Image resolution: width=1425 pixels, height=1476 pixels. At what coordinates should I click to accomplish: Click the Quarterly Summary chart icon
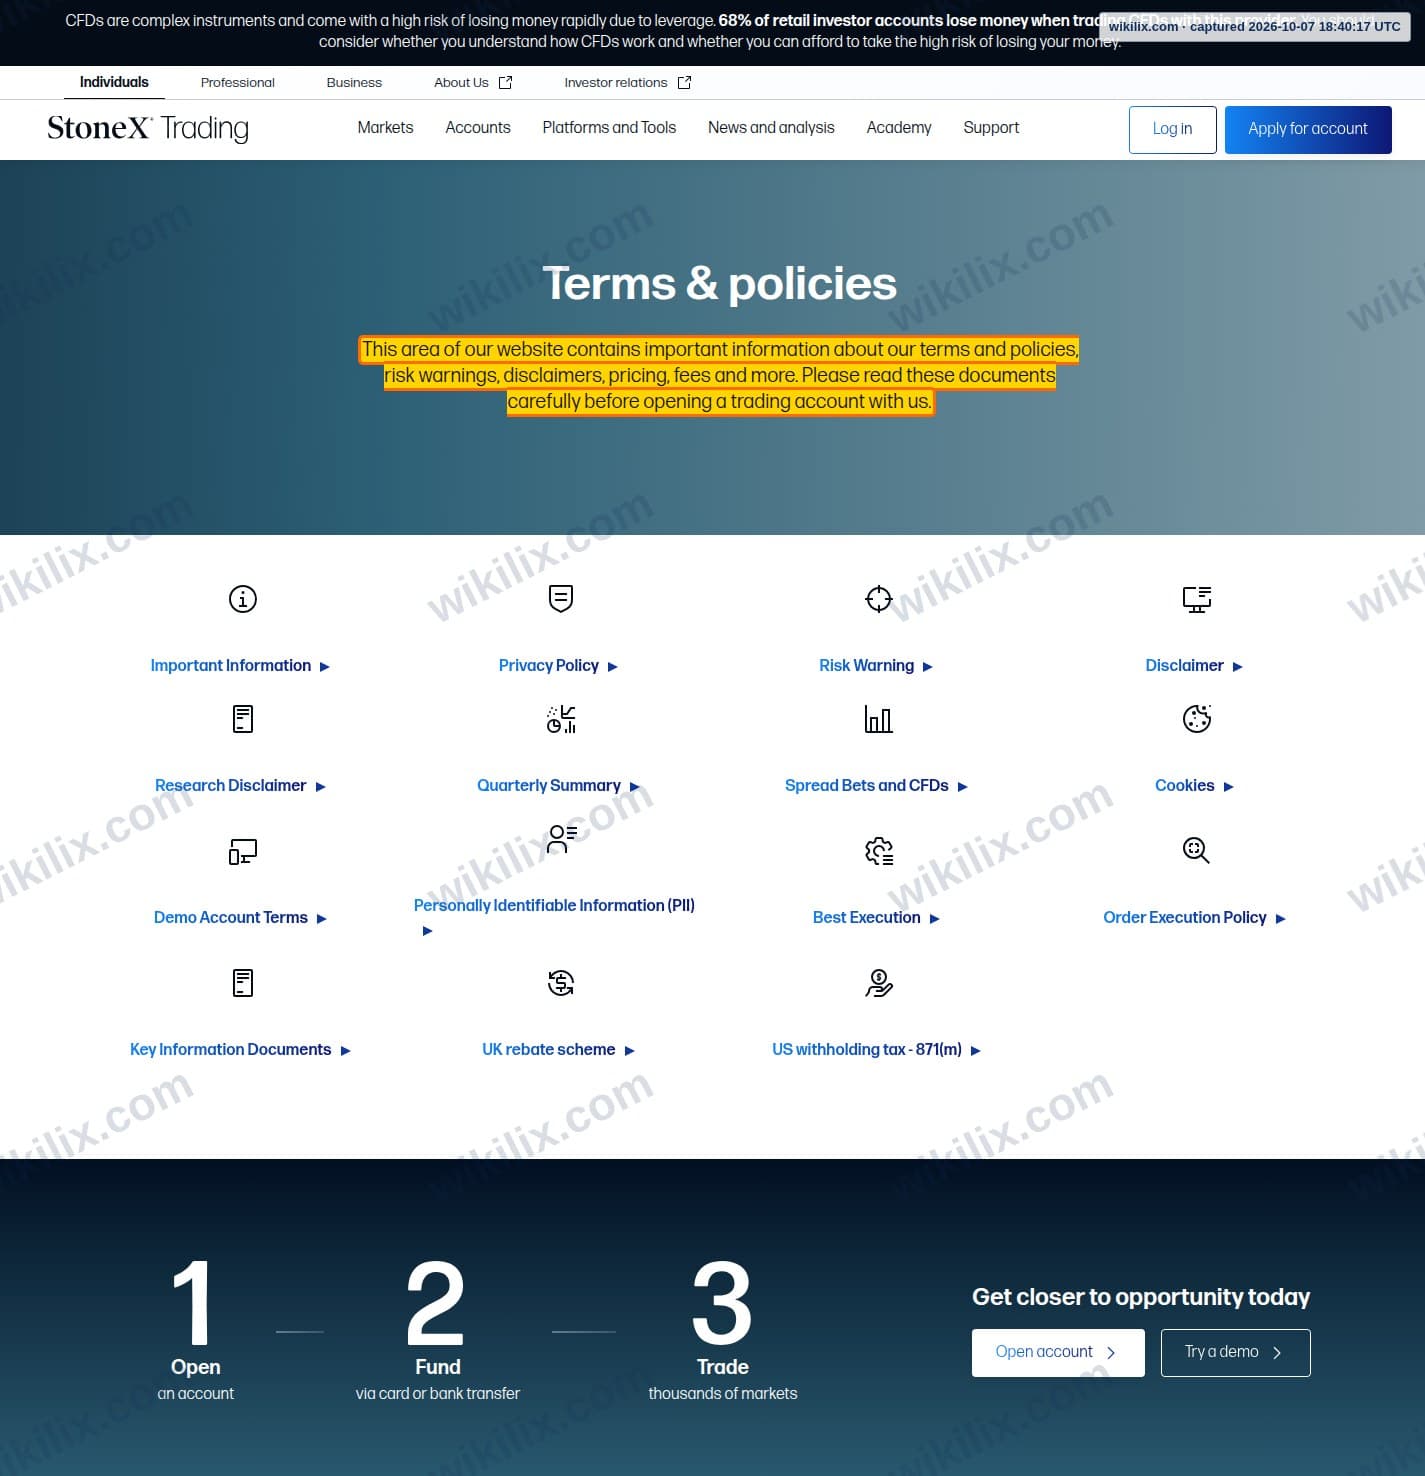pyautogui.click(x=561, y=719)
